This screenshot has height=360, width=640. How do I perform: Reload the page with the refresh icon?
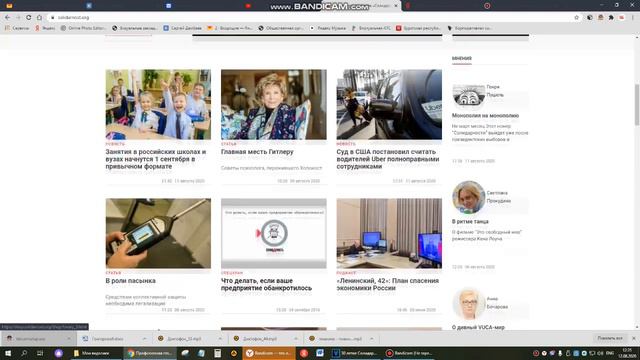[29, 18]
